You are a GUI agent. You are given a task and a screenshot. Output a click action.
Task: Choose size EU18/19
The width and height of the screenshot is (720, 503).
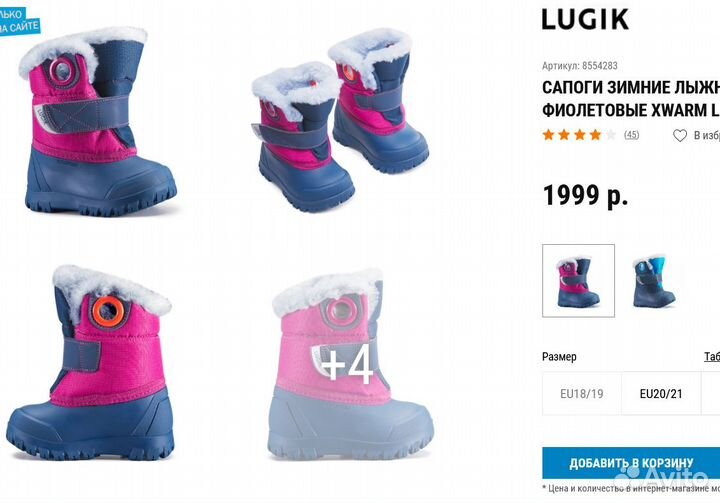pos(581,394)
